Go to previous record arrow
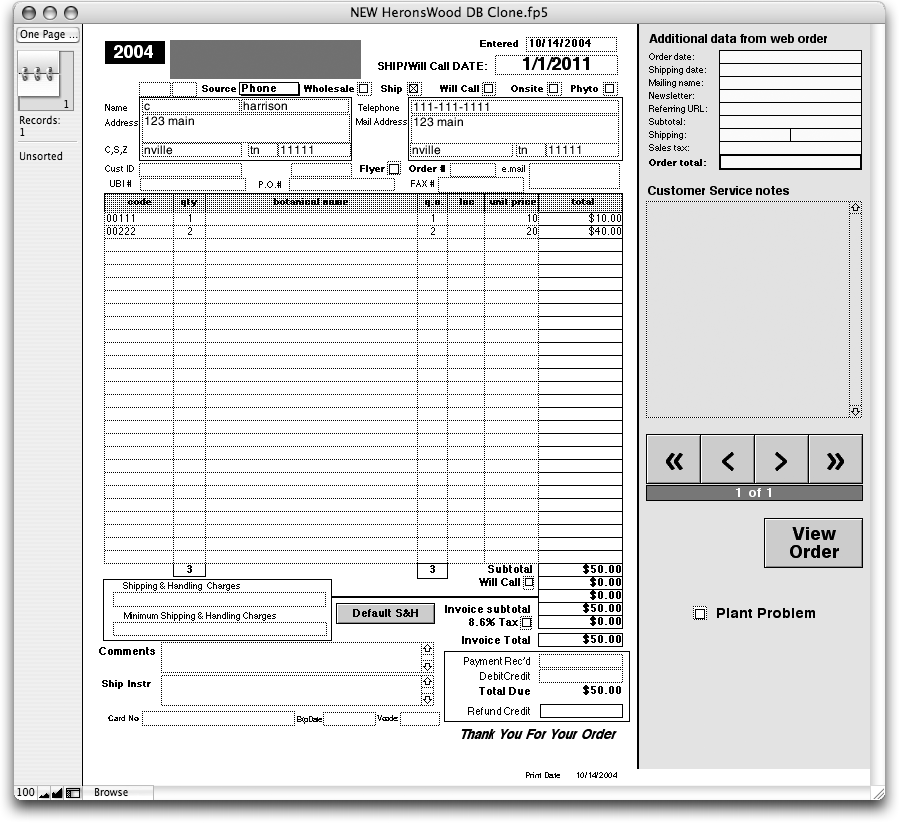899x823 pixels. (728, 460)
